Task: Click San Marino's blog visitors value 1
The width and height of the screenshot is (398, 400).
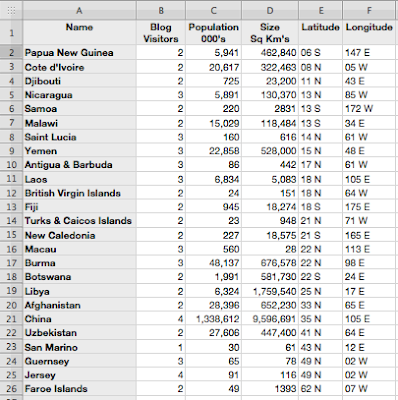Action: [x=161, y=347]
